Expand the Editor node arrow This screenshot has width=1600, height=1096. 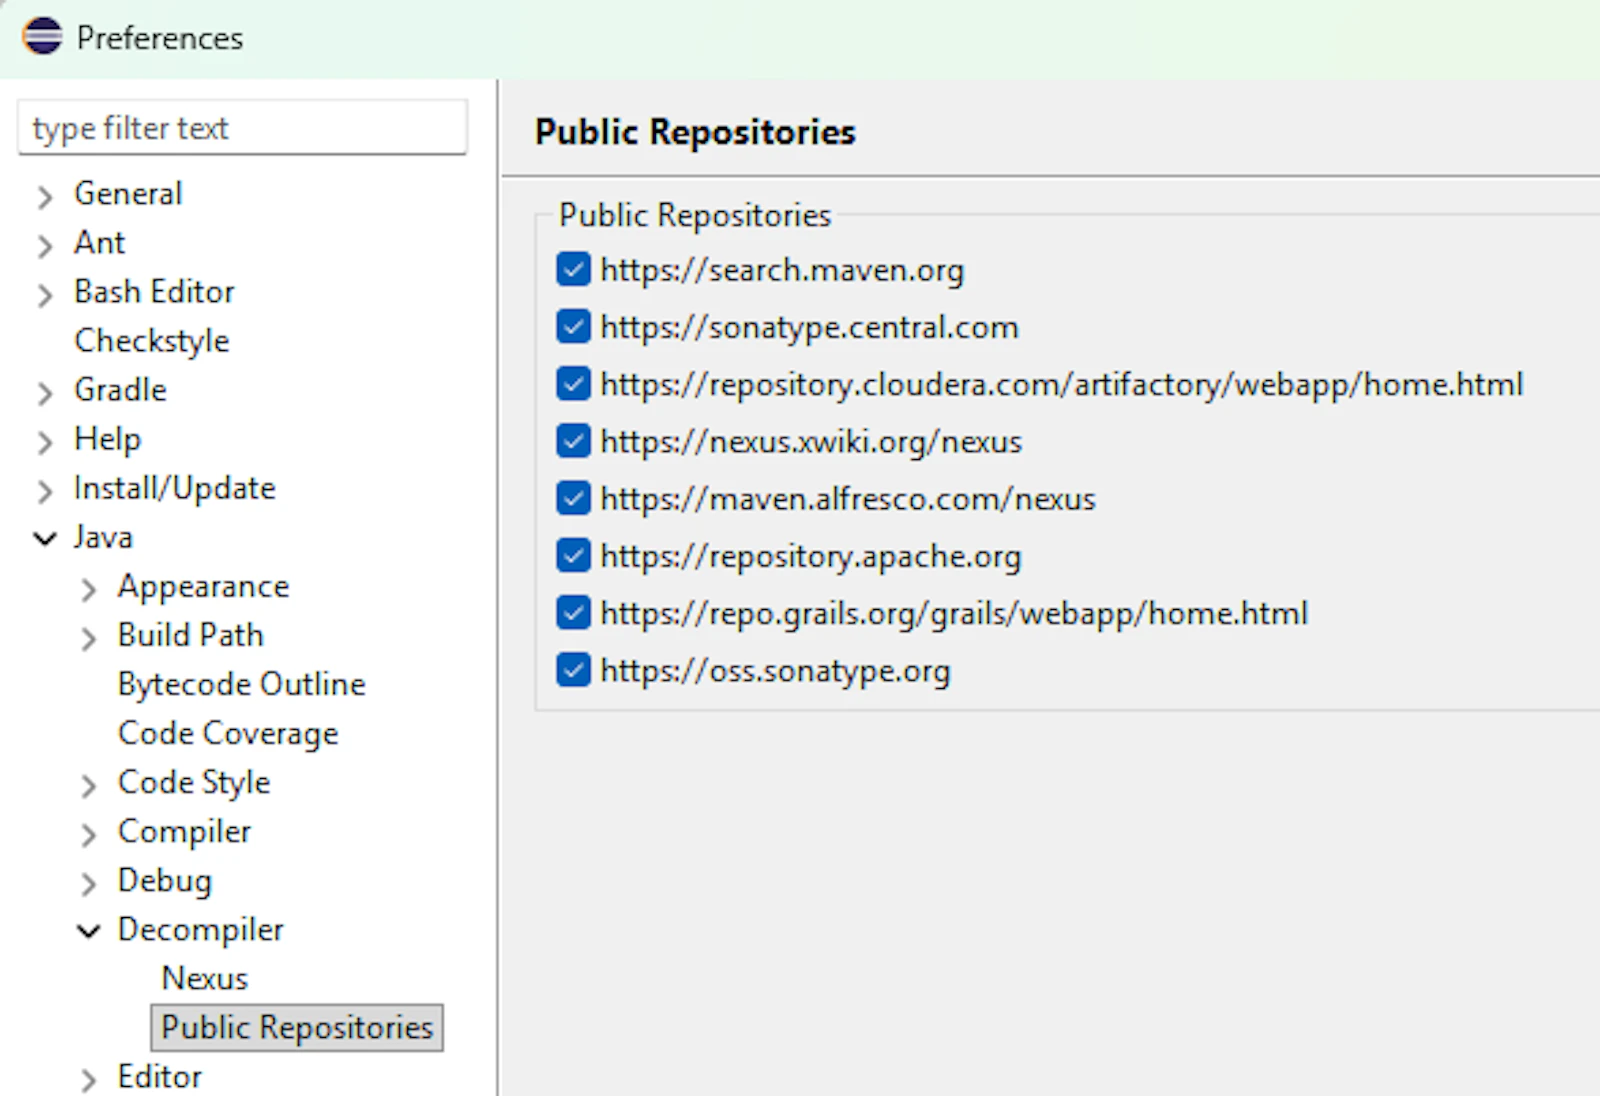point(88,1079)
